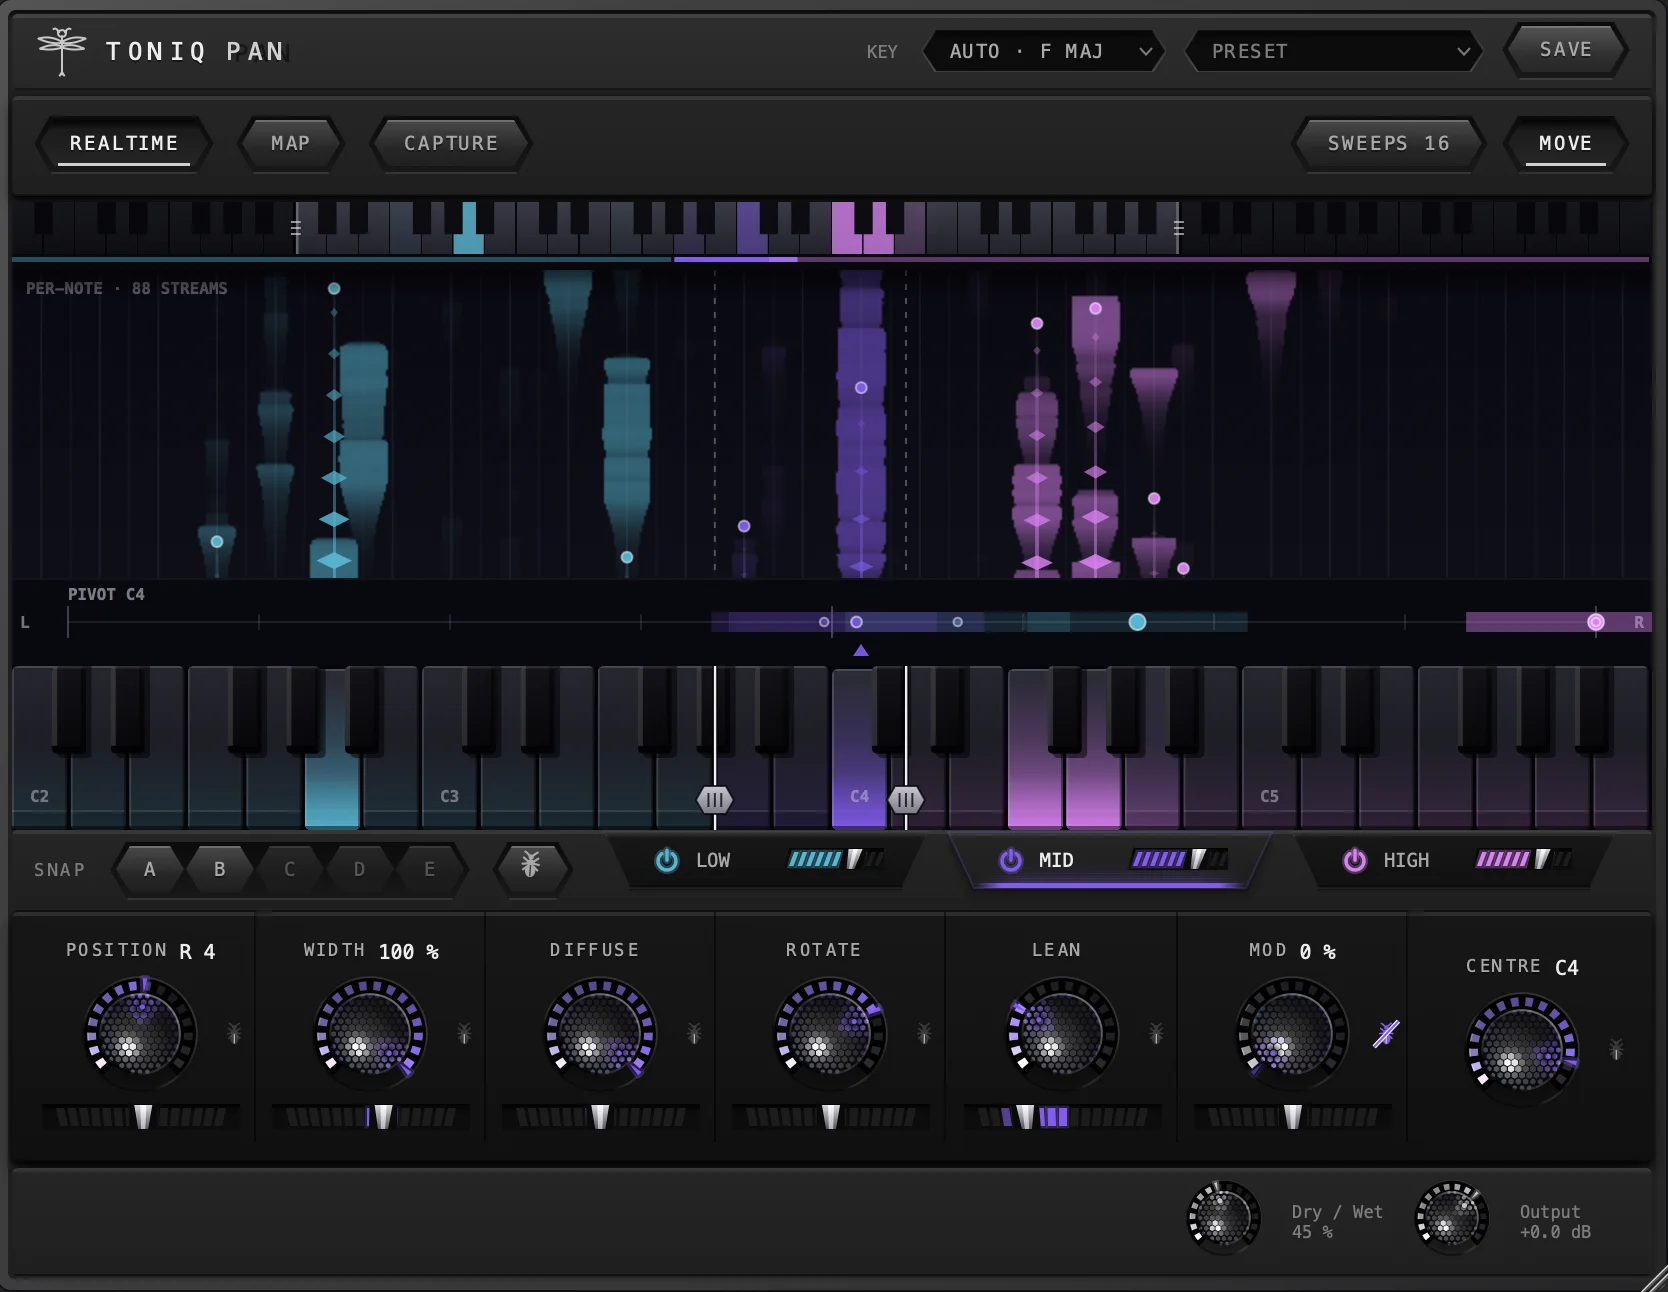
Task: Click the Mod knob
Action: coord(1293,1033)
